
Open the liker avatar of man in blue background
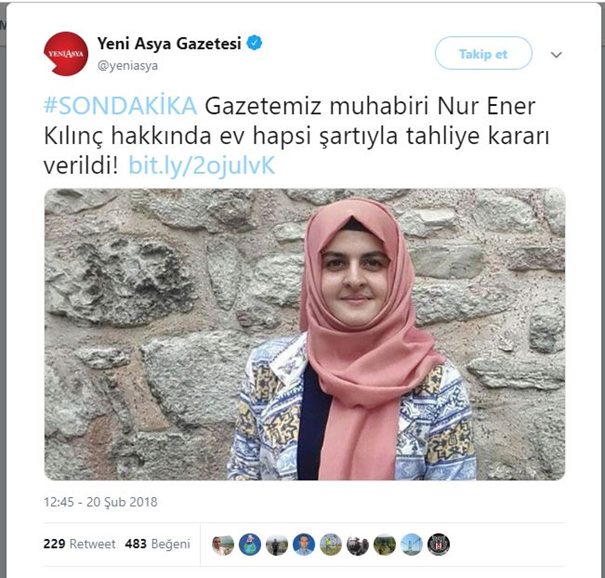click(x=304, y=544)
